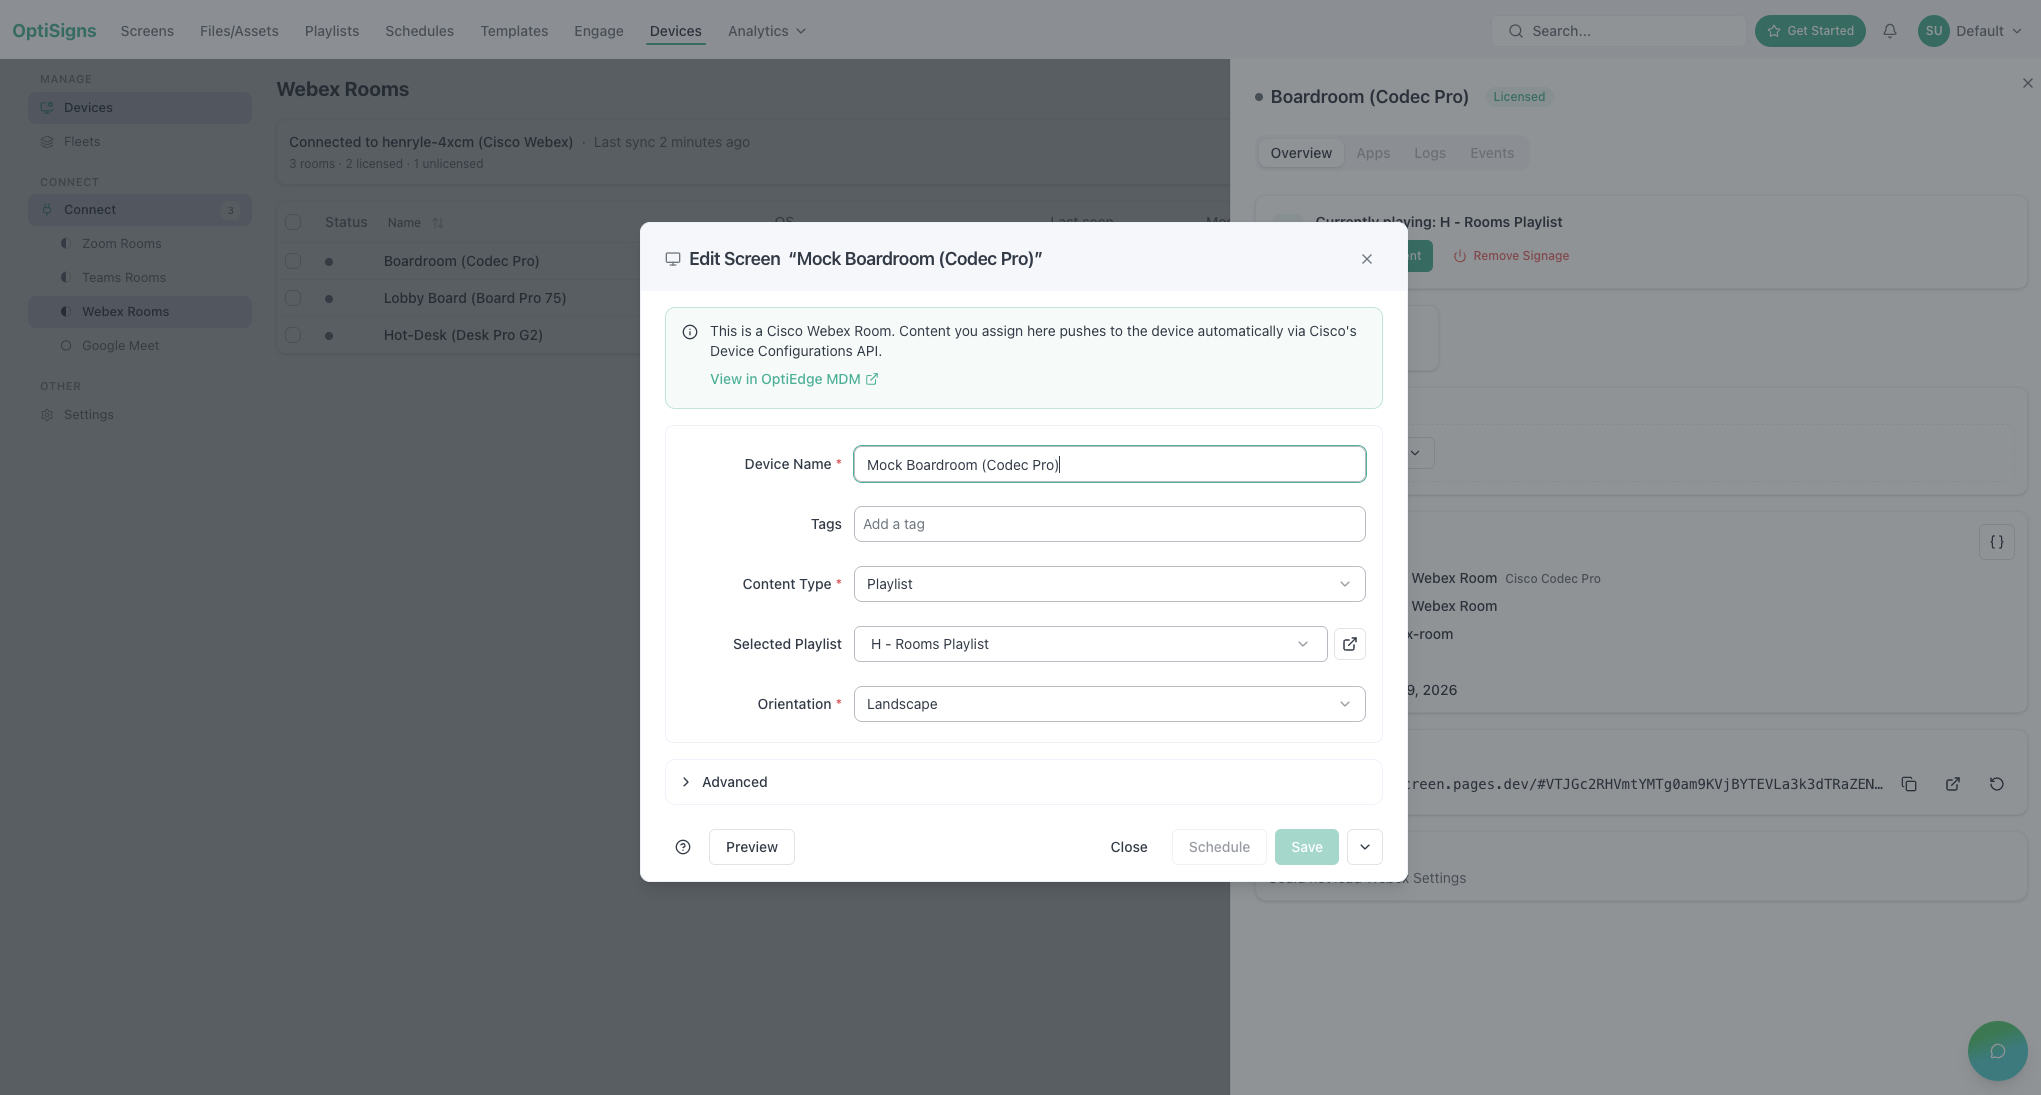Open the Default account dropdown

tap(1988, 31)
